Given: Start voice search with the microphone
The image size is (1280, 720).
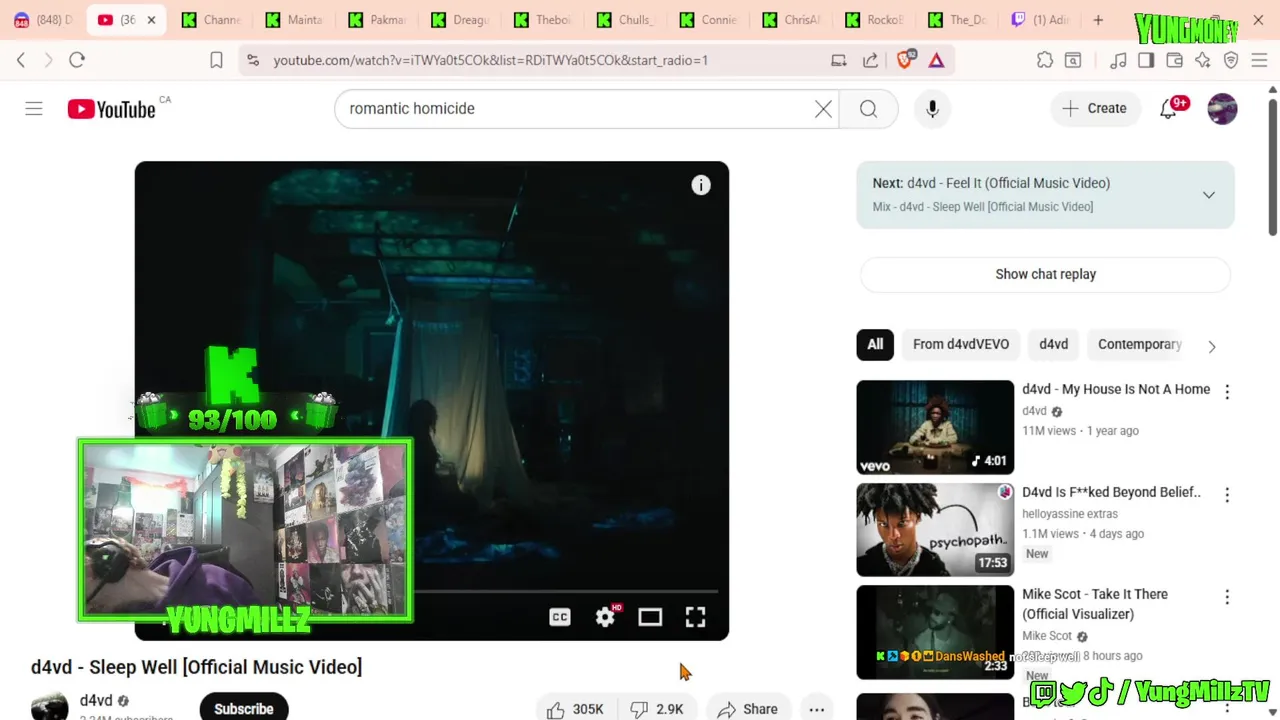Looking at the screenshot, I should pos(932,109).
